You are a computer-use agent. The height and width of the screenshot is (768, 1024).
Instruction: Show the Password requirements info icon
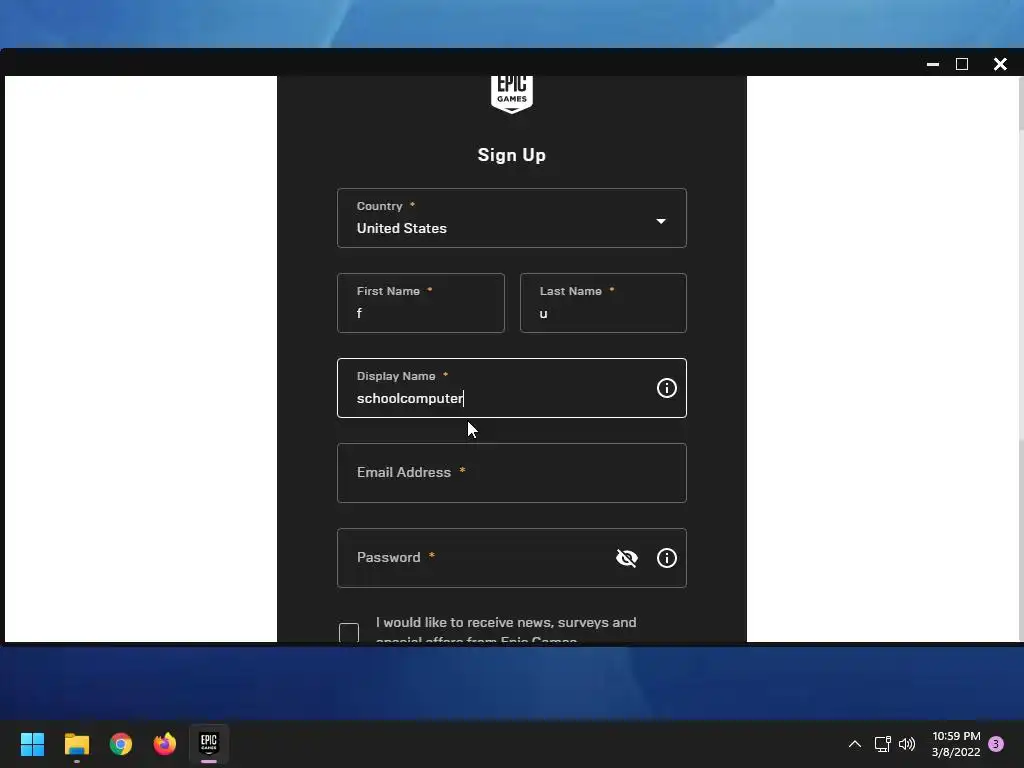click(x=666, y=558)
